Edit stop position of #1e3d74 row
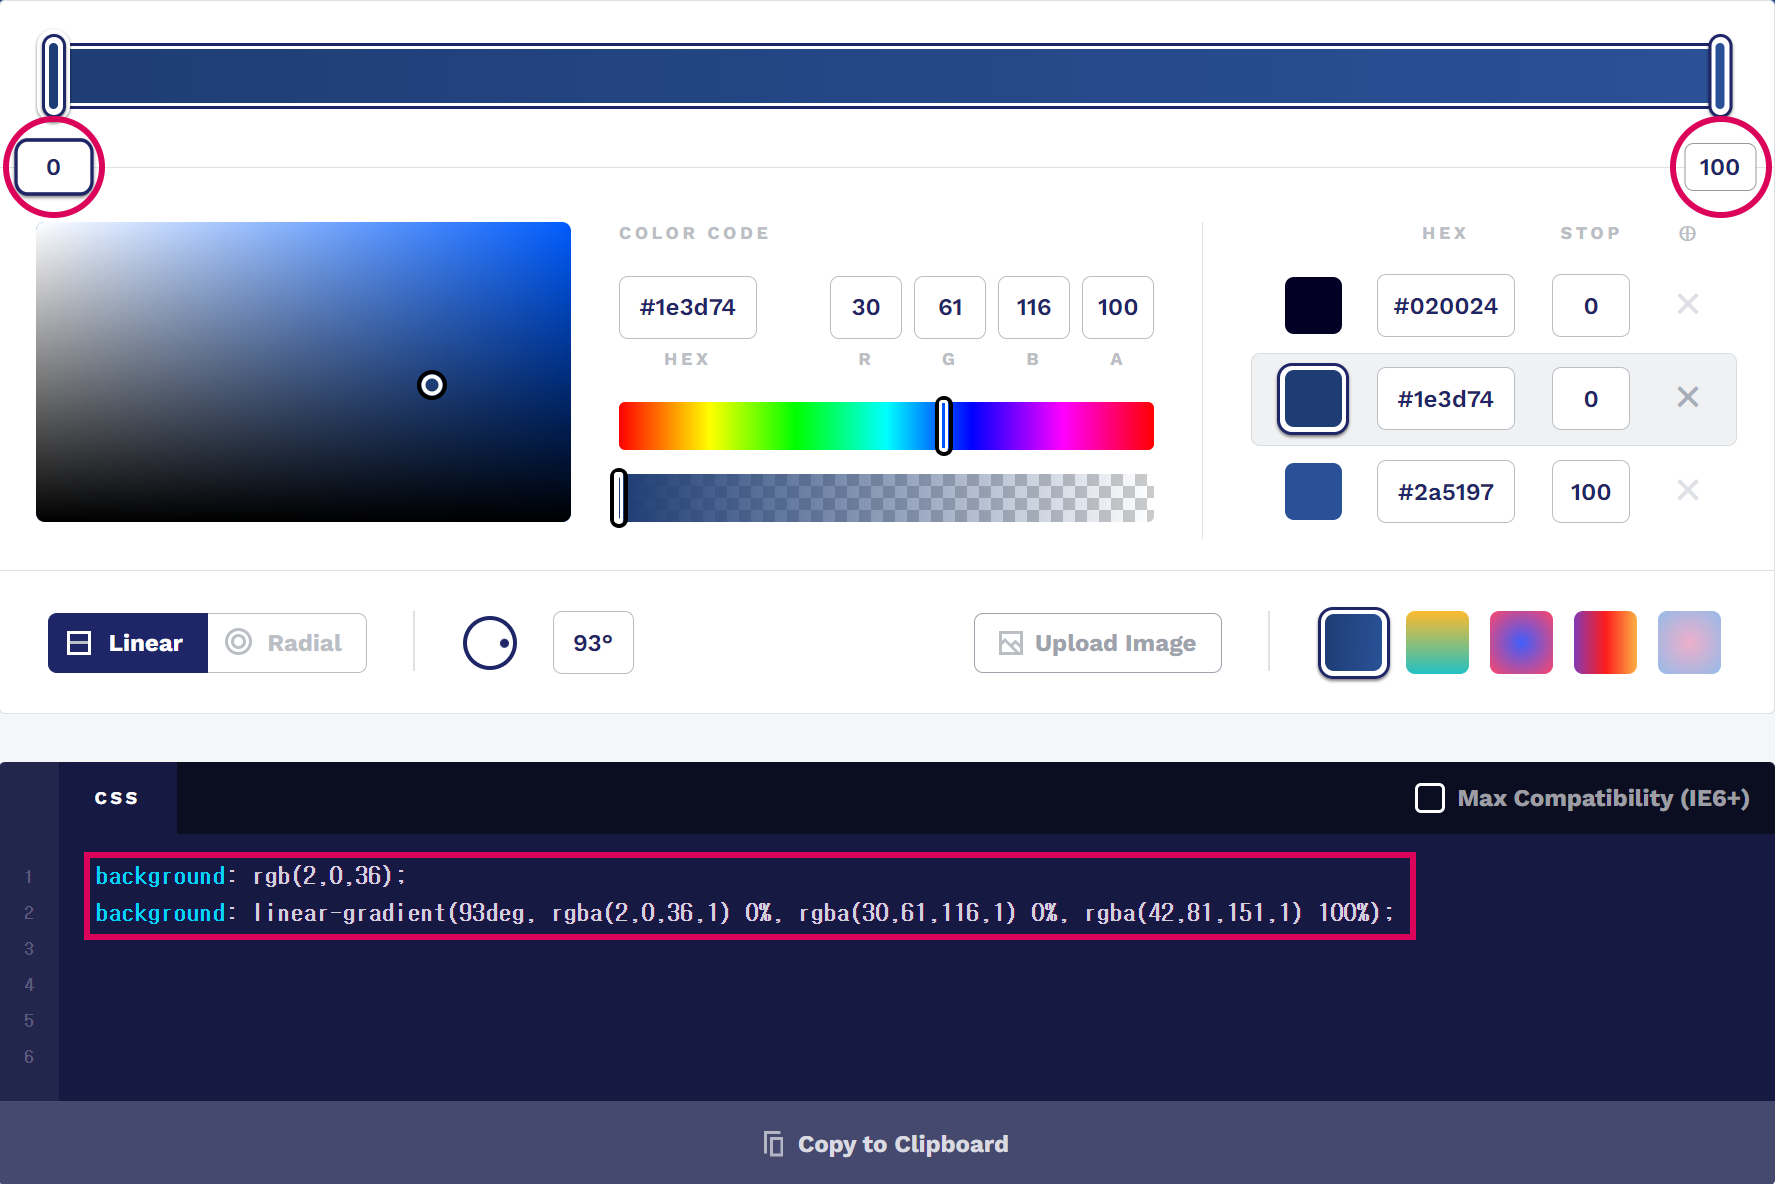1775x1184 pixels. tap(1591, 399)
